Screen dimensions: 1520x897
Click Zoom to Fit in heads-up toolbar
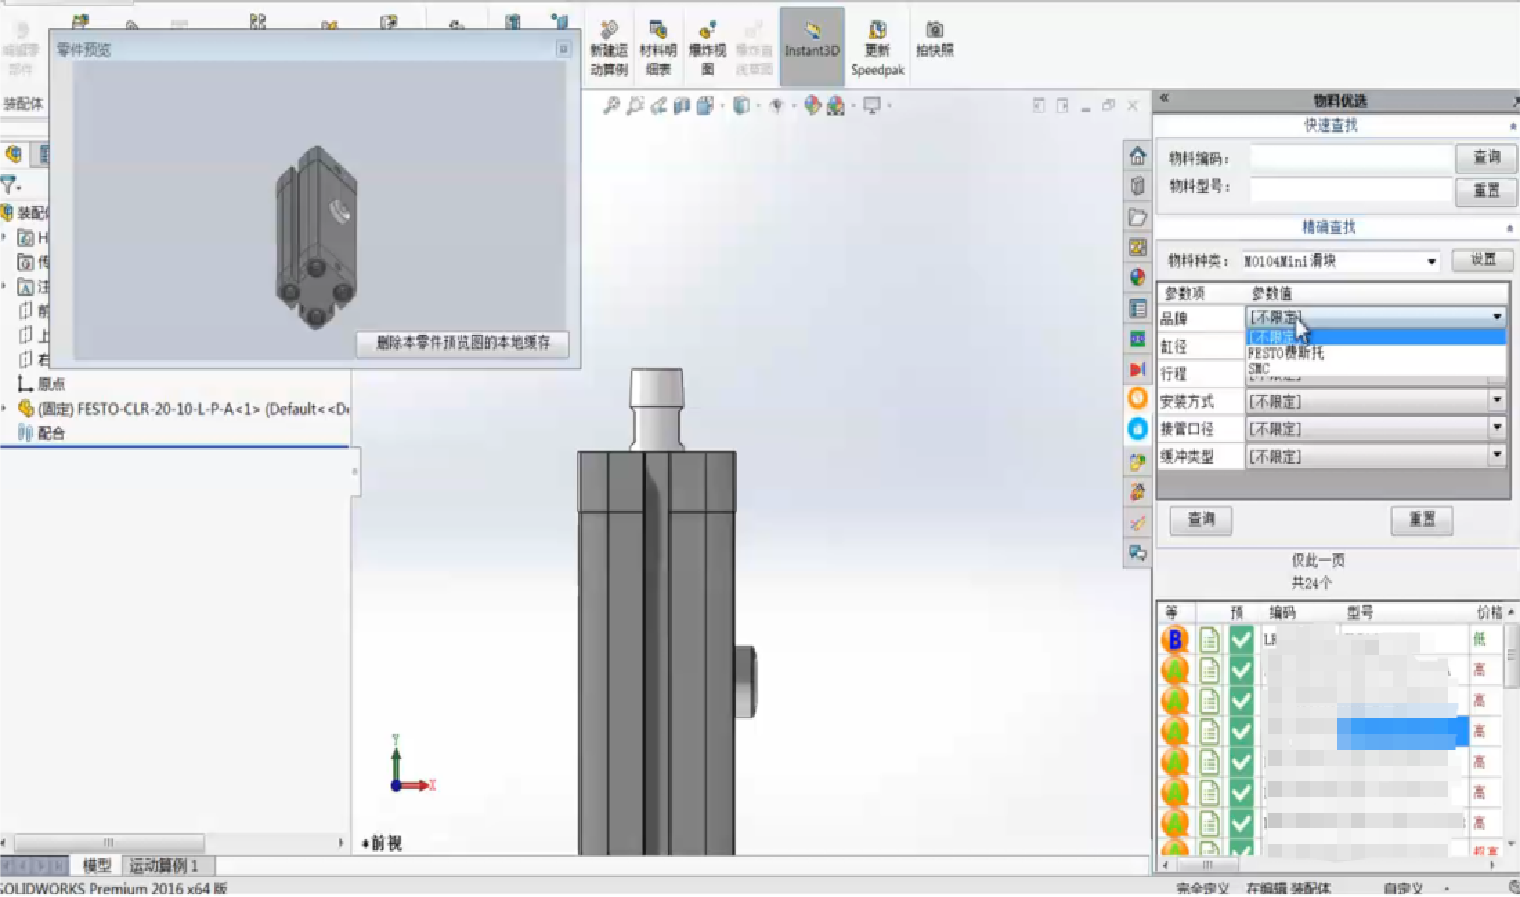[x=611, y=105]
